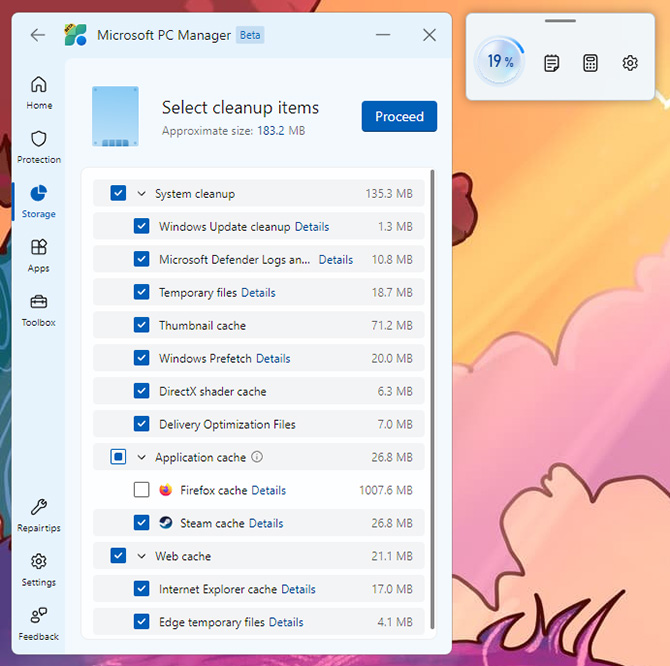
Task: Open Settings in the sidebar
Action: (39, 570)
